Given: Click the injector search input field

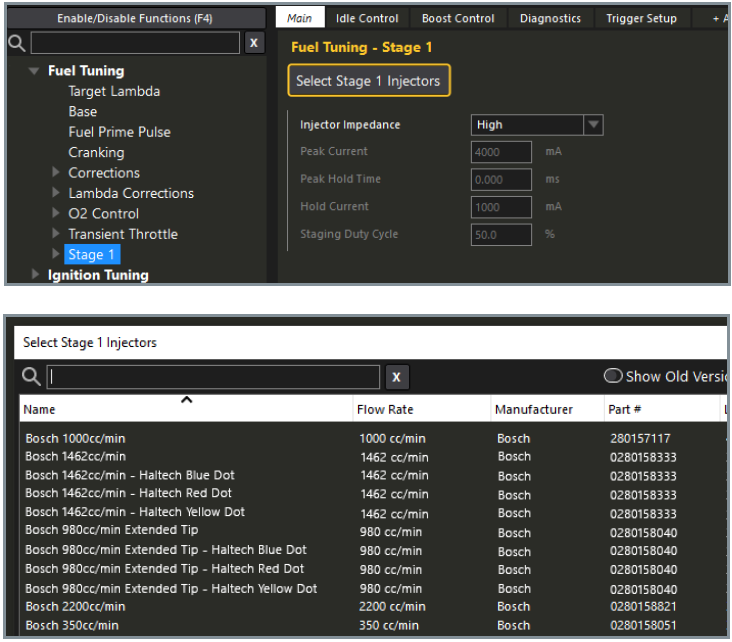Looking at the screenshot, I should [x=213, y=377].
